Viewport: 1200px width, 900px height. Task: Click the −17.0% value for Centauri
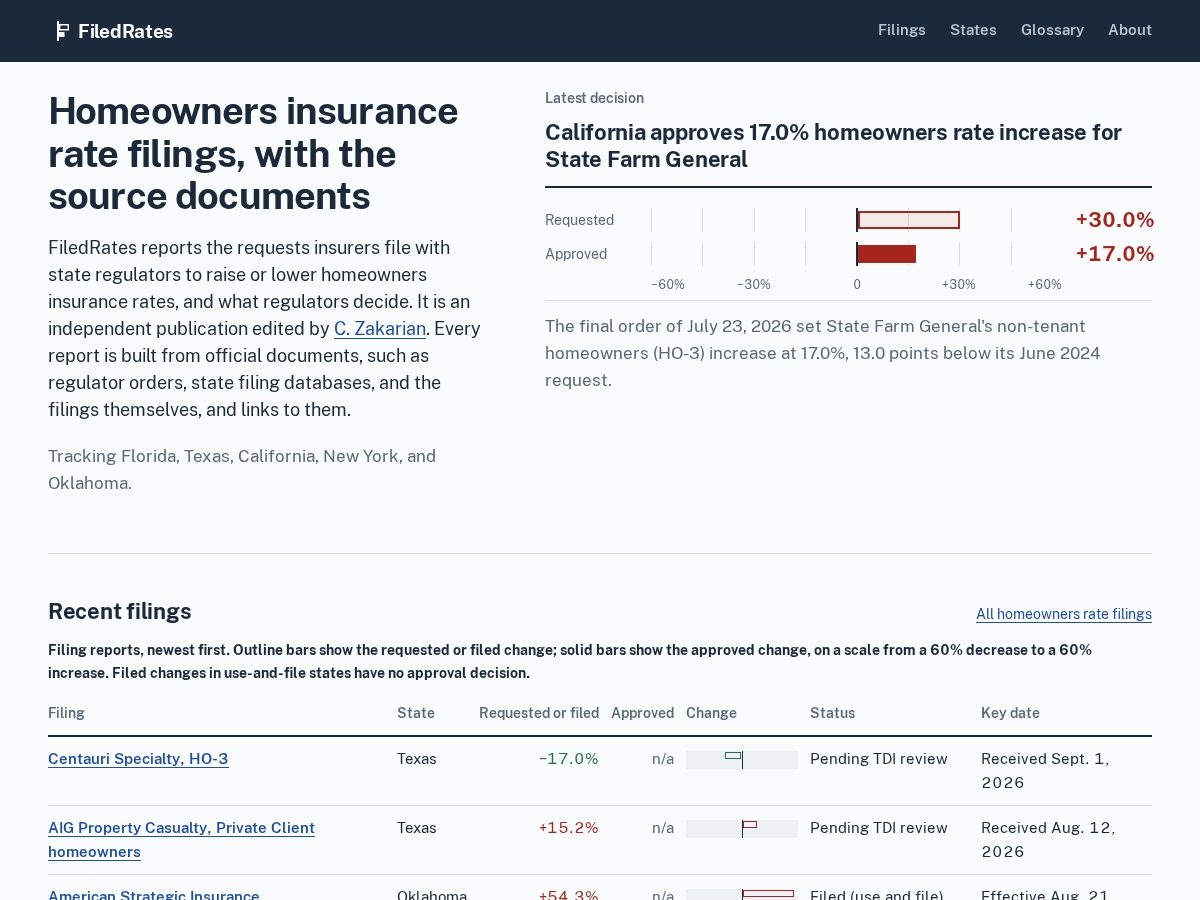tap(568, 759)
